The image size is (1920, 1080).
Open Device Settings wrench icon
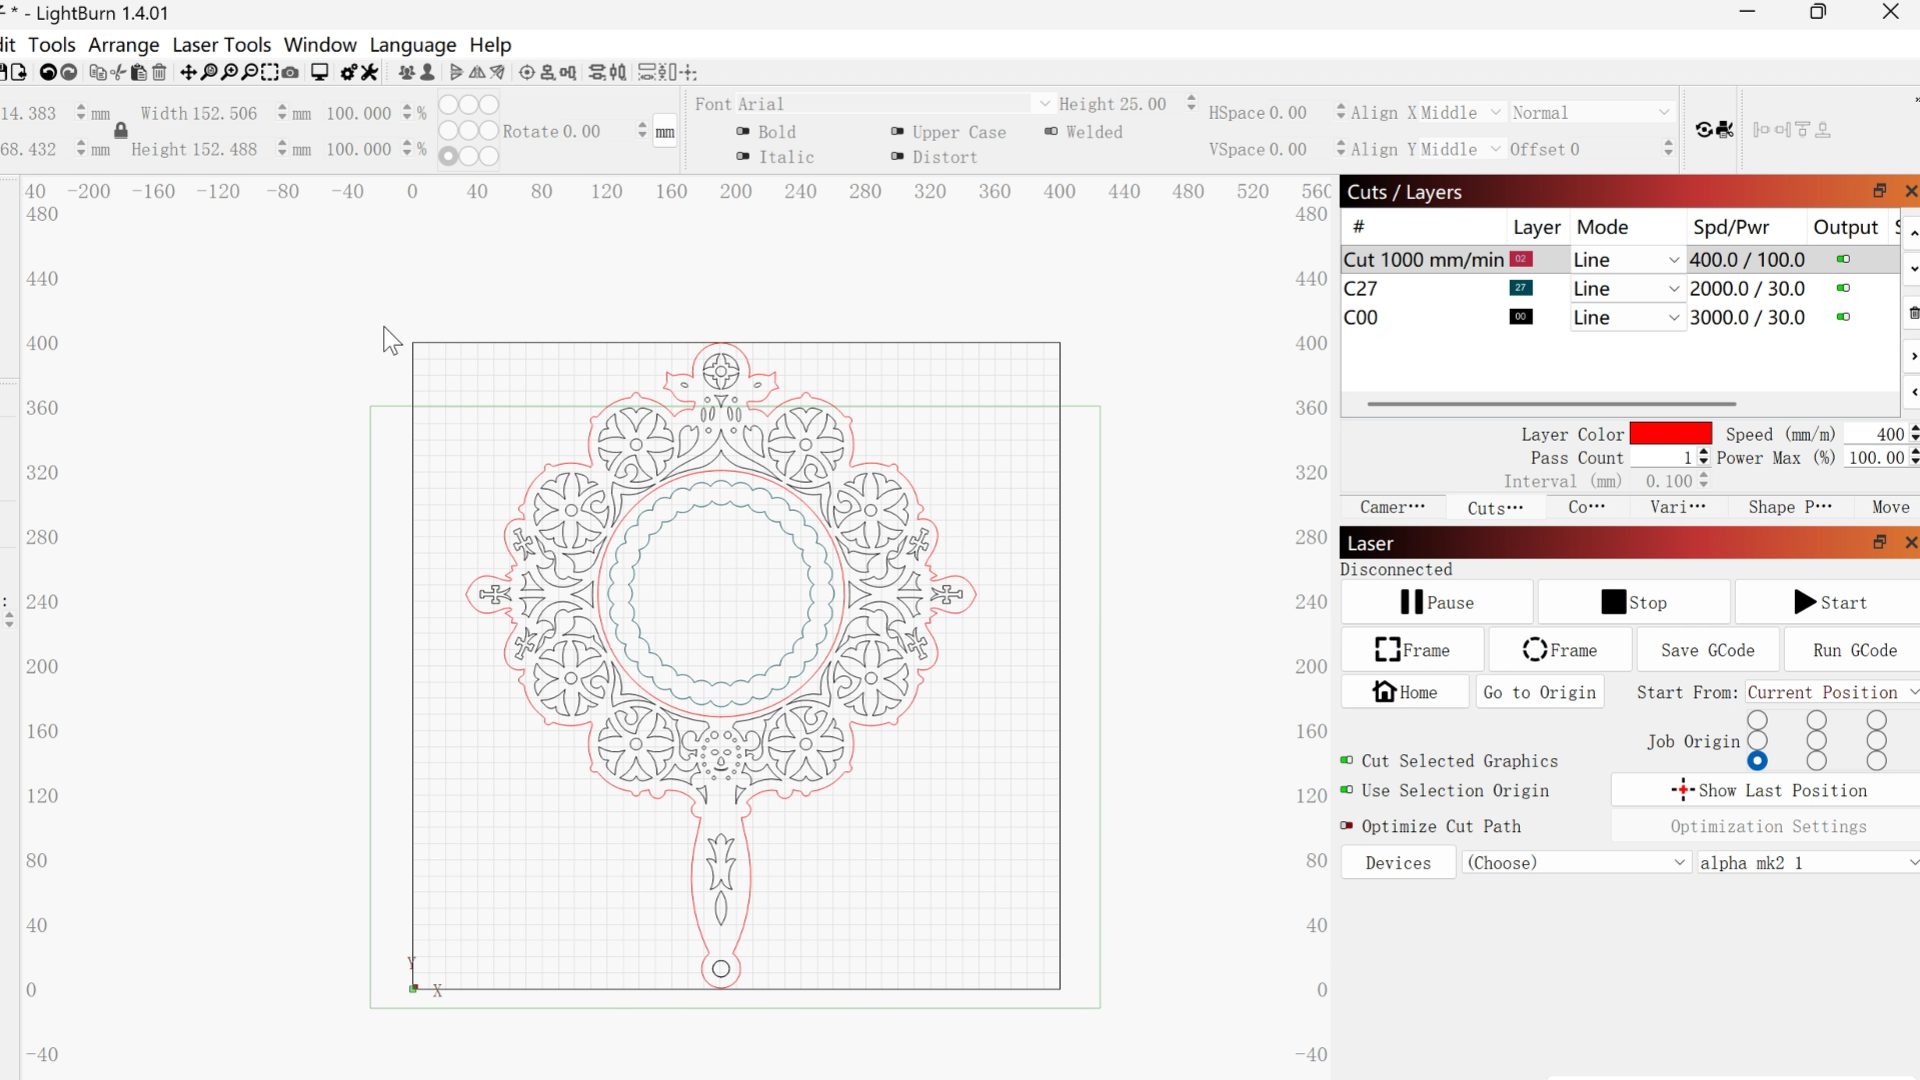tap(369, 72)
